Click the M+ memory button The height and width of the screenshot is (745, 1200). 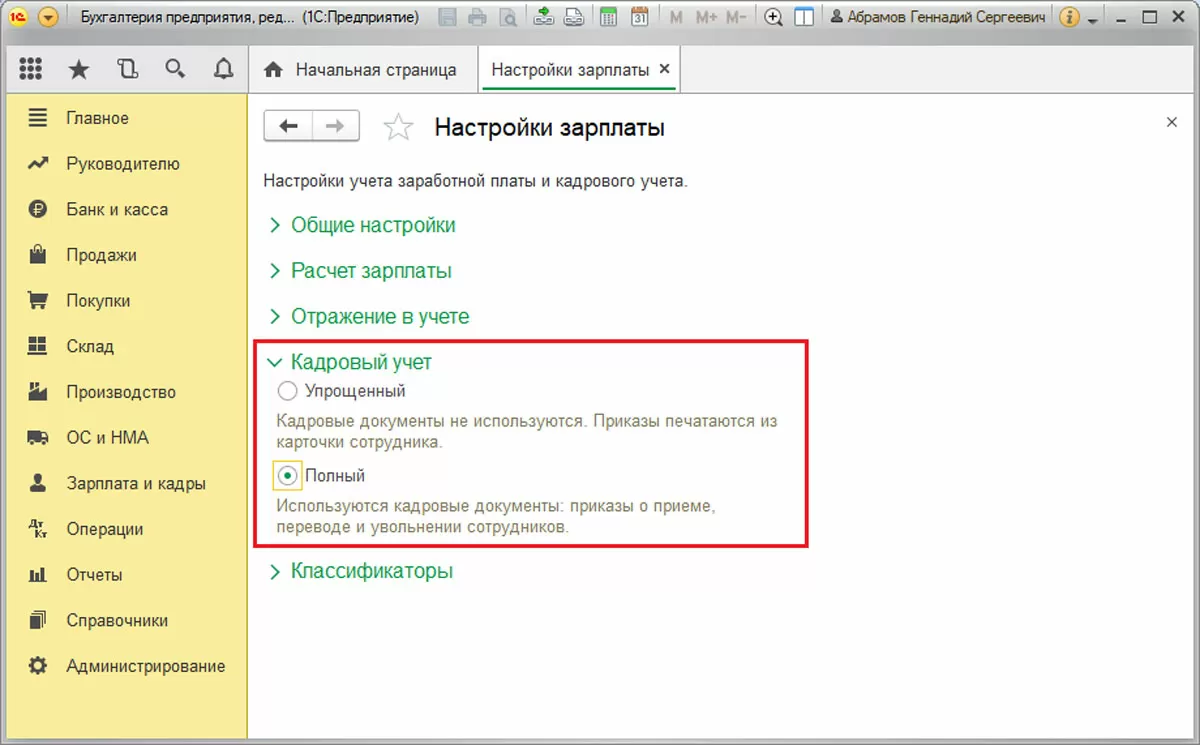coord(706,17)
